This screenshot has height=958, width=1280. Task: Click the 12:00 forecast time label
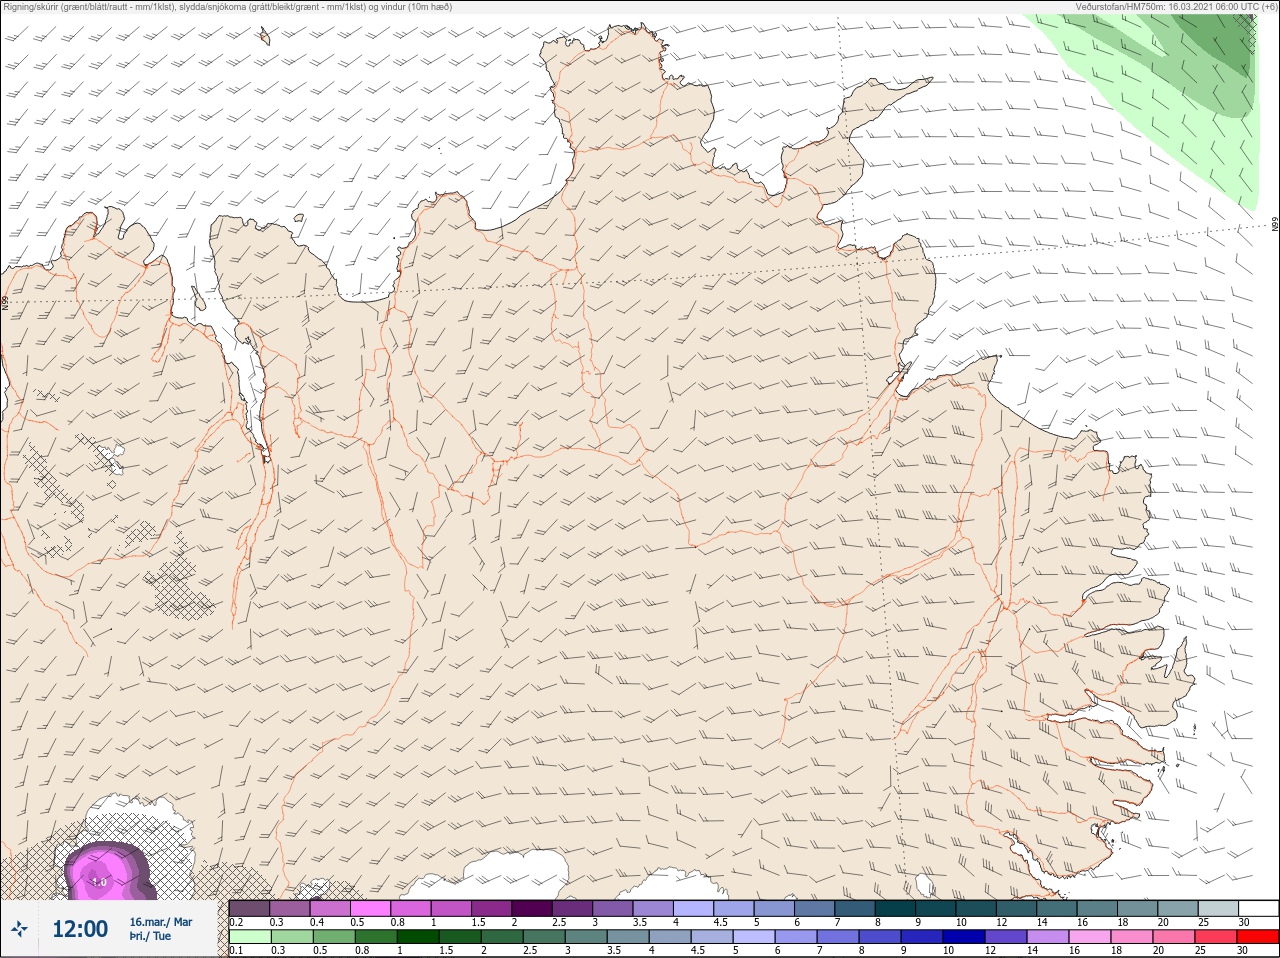point(80,929)
